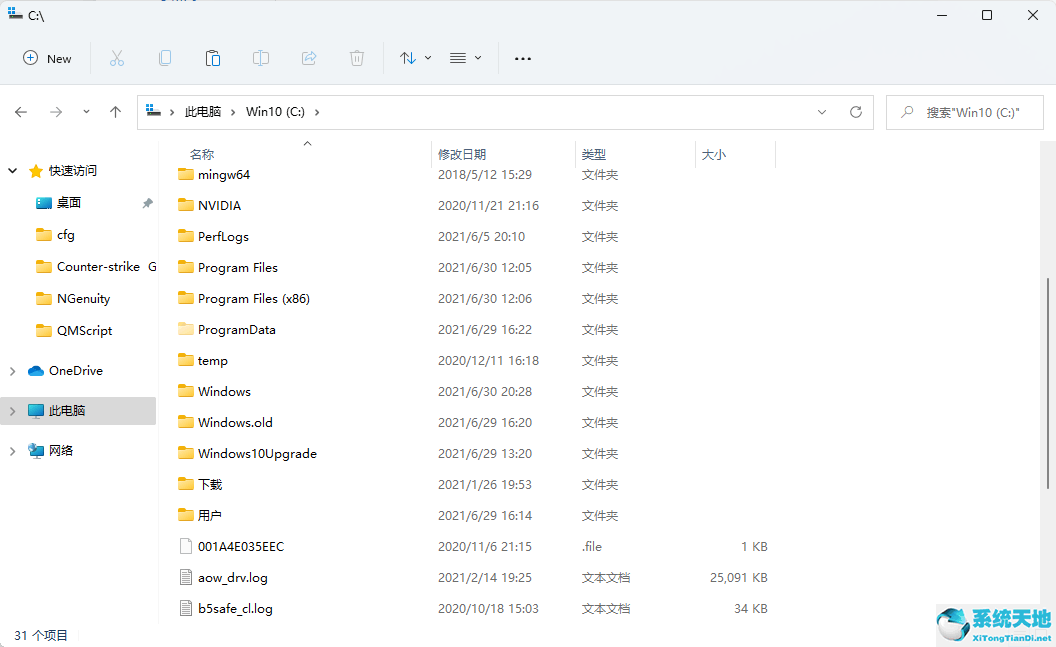Click the 2021/6/30 20:28 date cell
The height and width of the screenshot is (647, 1056).
485,392
